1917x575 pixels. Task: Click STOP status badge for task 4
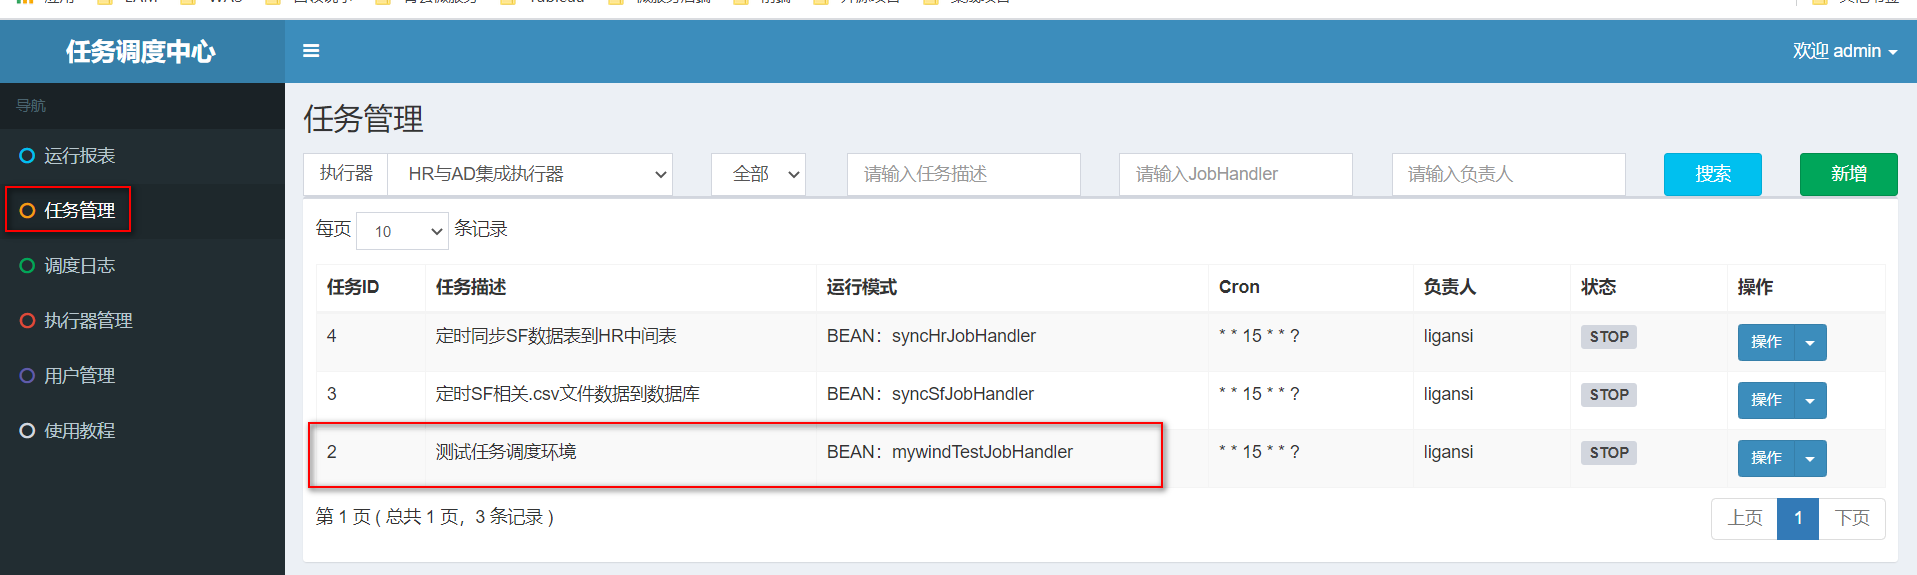pyautogui.click(x=1609, y=337)
